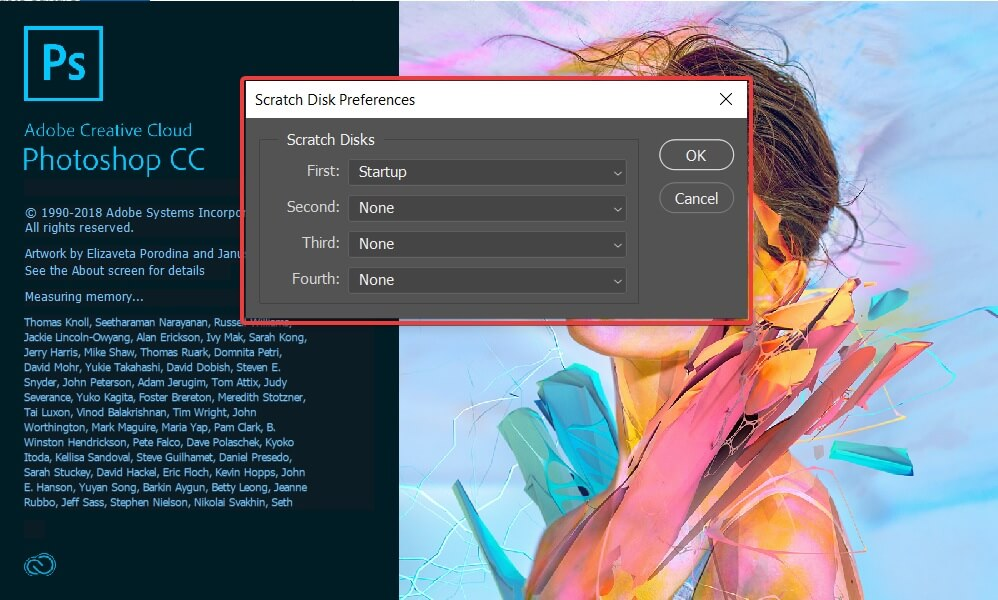Click the Startup value in the First field
This screenshot has width=998, height=600.
tap(382, 171)
